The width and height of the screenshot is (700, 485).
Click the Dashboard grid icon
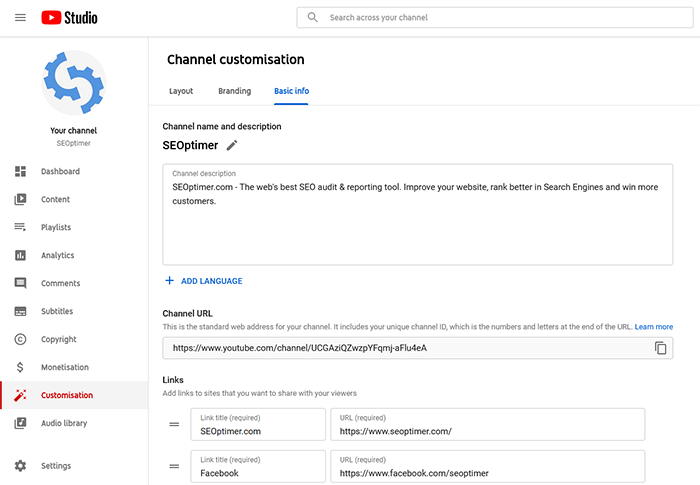tap(20, 171)
